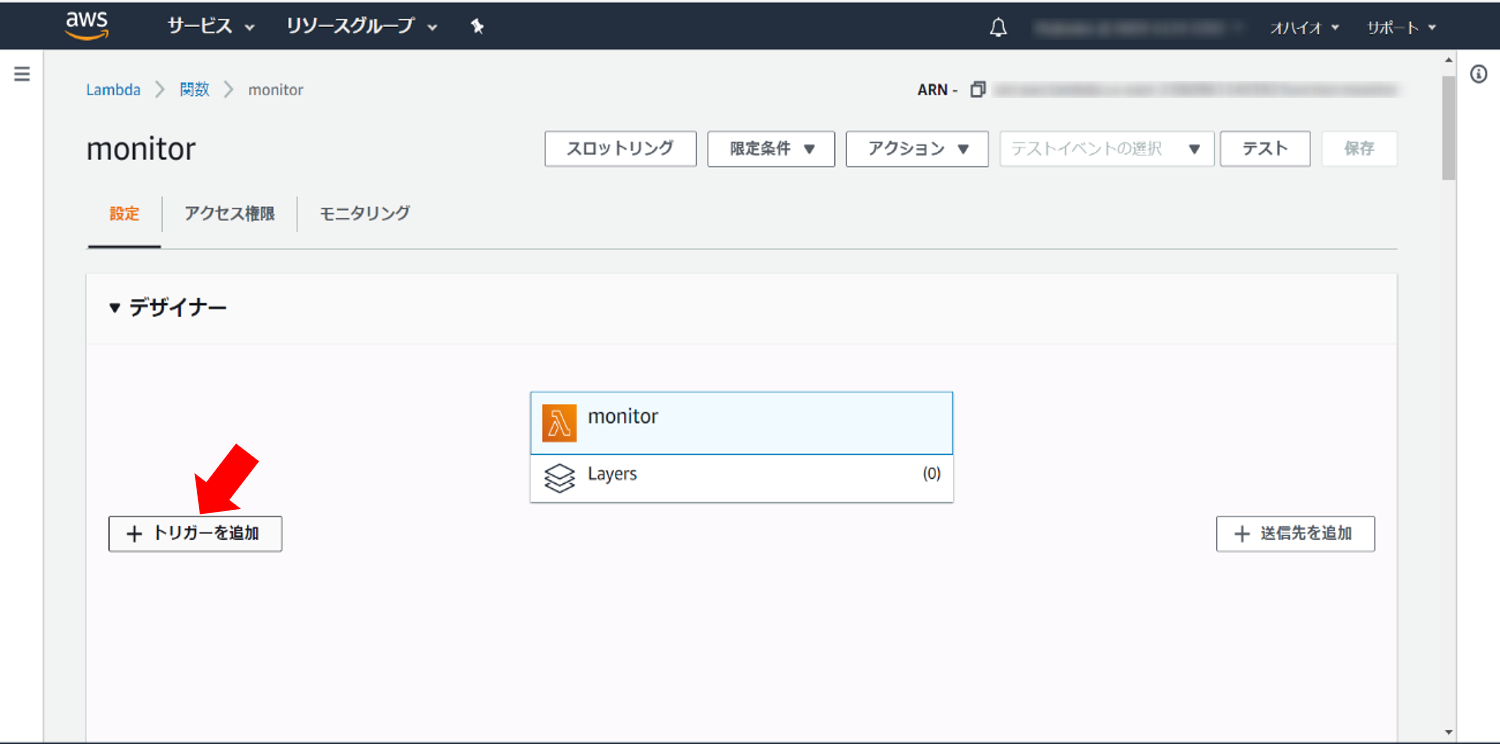1500x744 pixels.
Task: Open the blurred account name menu
Action: tap(1138, 28)
